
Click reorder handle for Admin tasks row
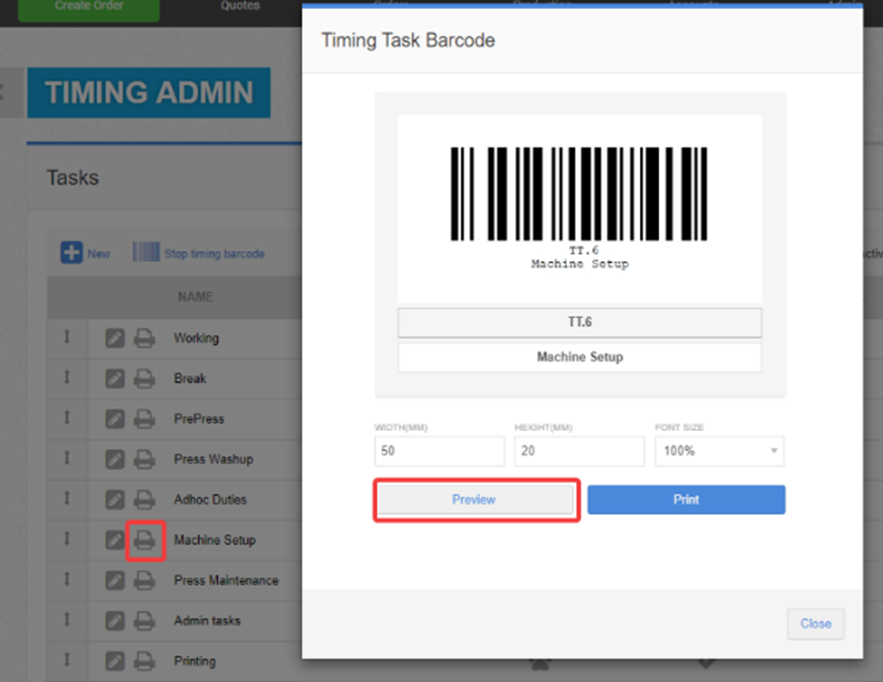pyautogui.click(x=67, y=619)
